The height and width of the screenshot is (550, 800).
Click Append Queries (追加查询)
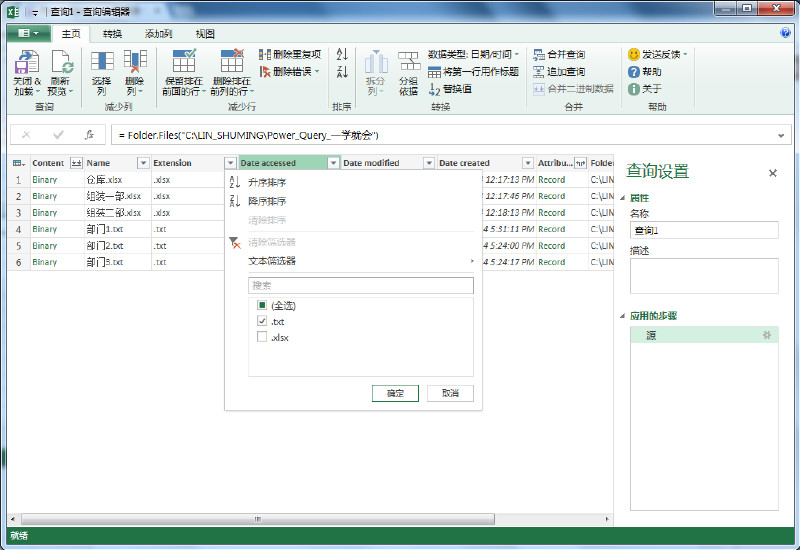(x=559, y=71)
